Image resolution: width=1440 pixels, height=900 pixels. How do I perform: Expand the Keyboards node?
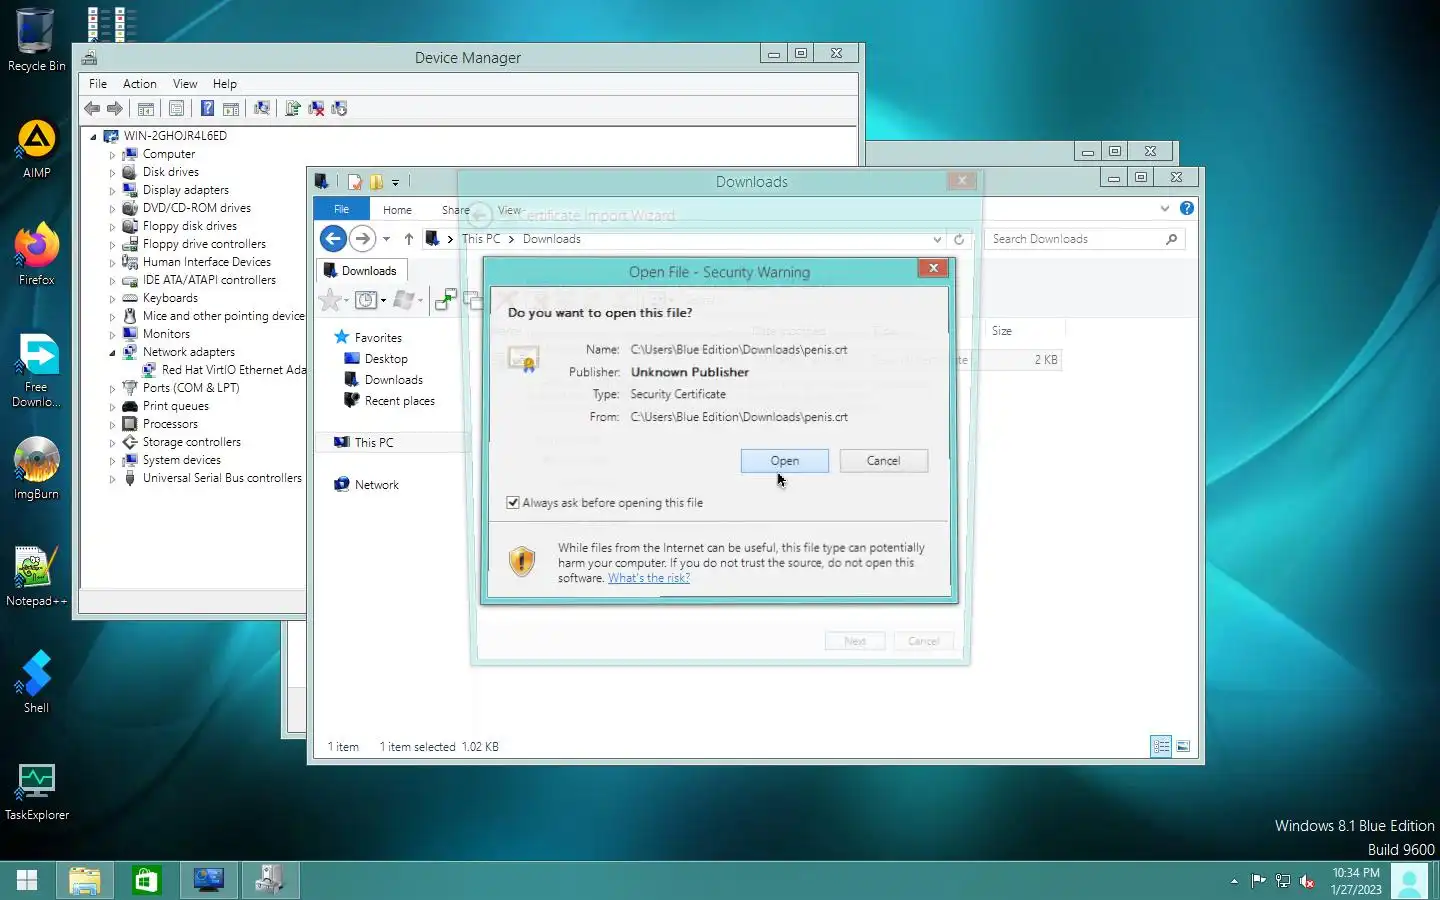tap(112, 299)
